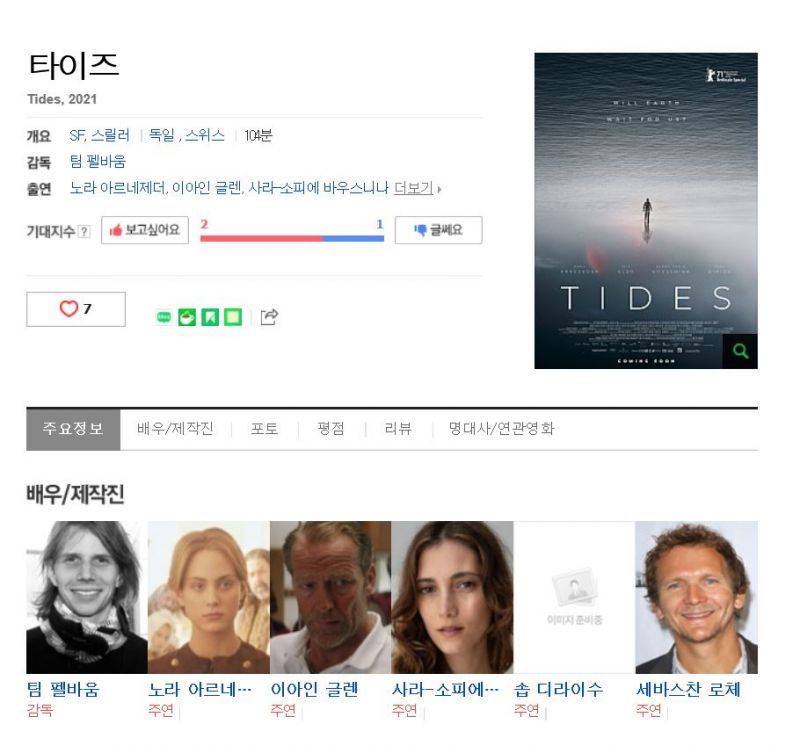Enlarge poster with magnifier icon

coord(740,351)
